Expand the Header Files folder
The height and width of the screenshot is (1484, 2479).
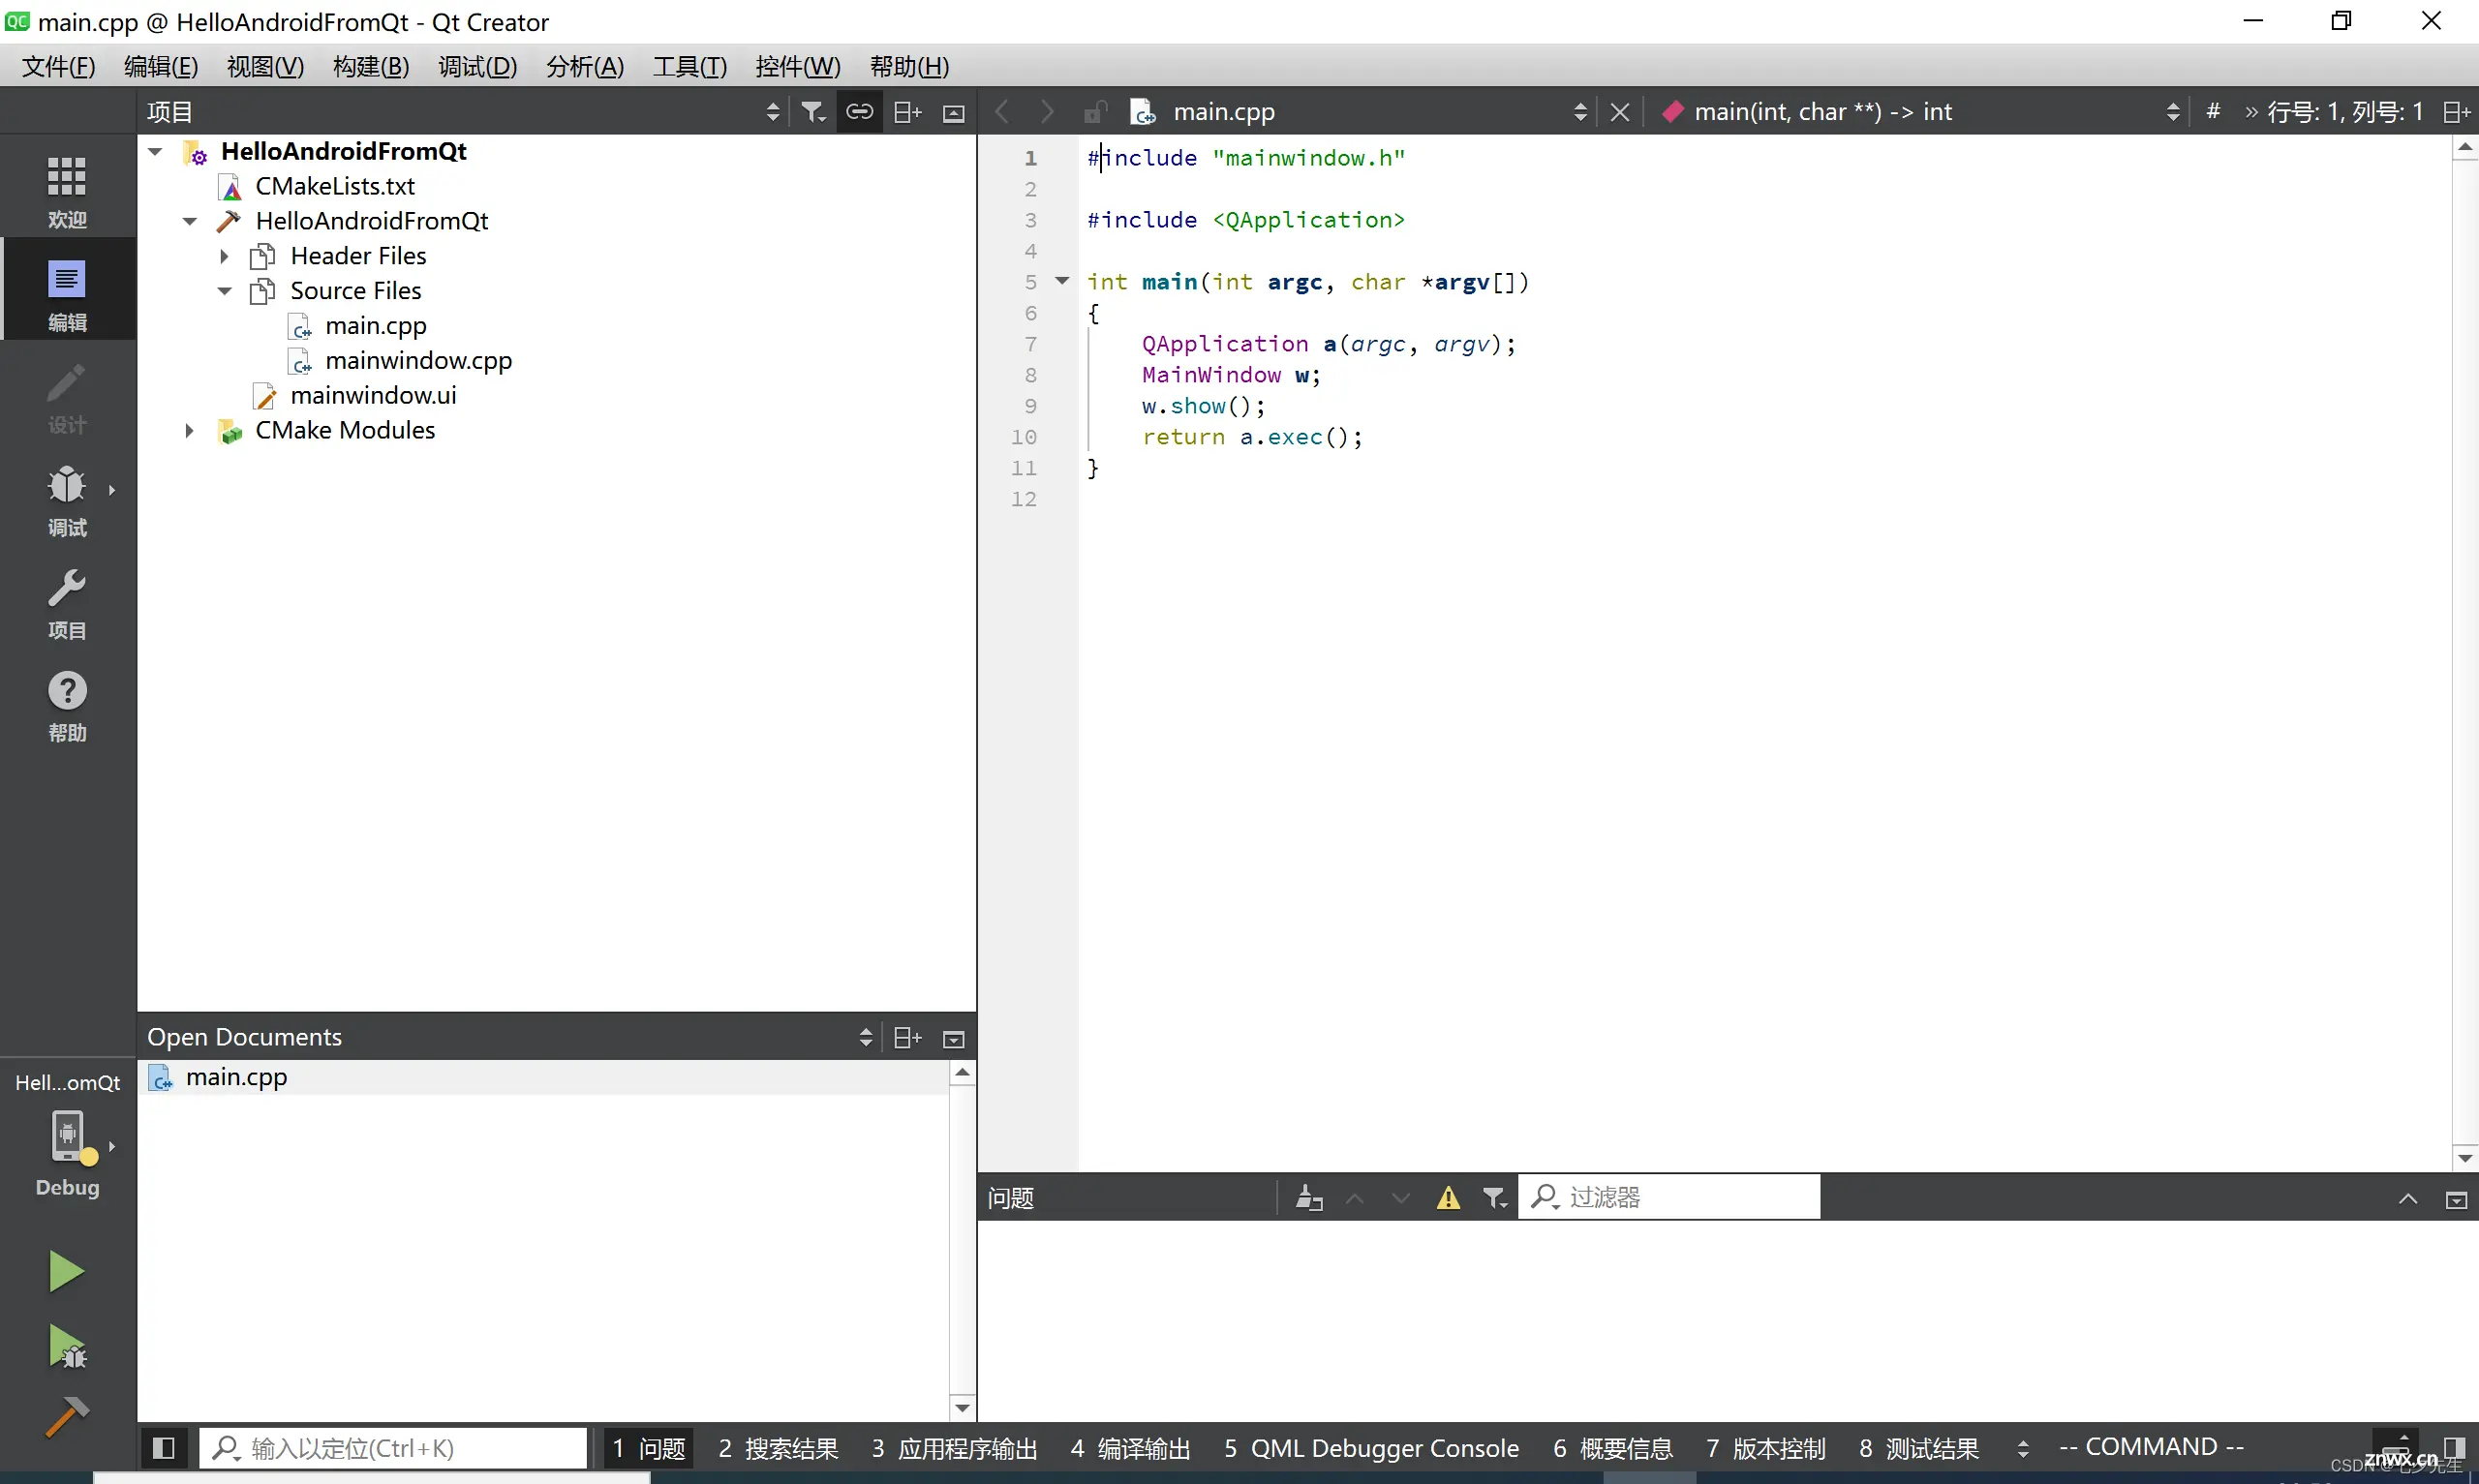tap(225, 256)
